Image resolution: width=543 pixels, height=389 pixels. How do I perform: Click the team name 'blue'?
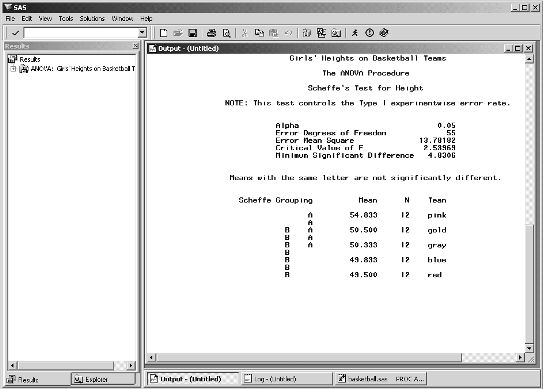point(437,260)
